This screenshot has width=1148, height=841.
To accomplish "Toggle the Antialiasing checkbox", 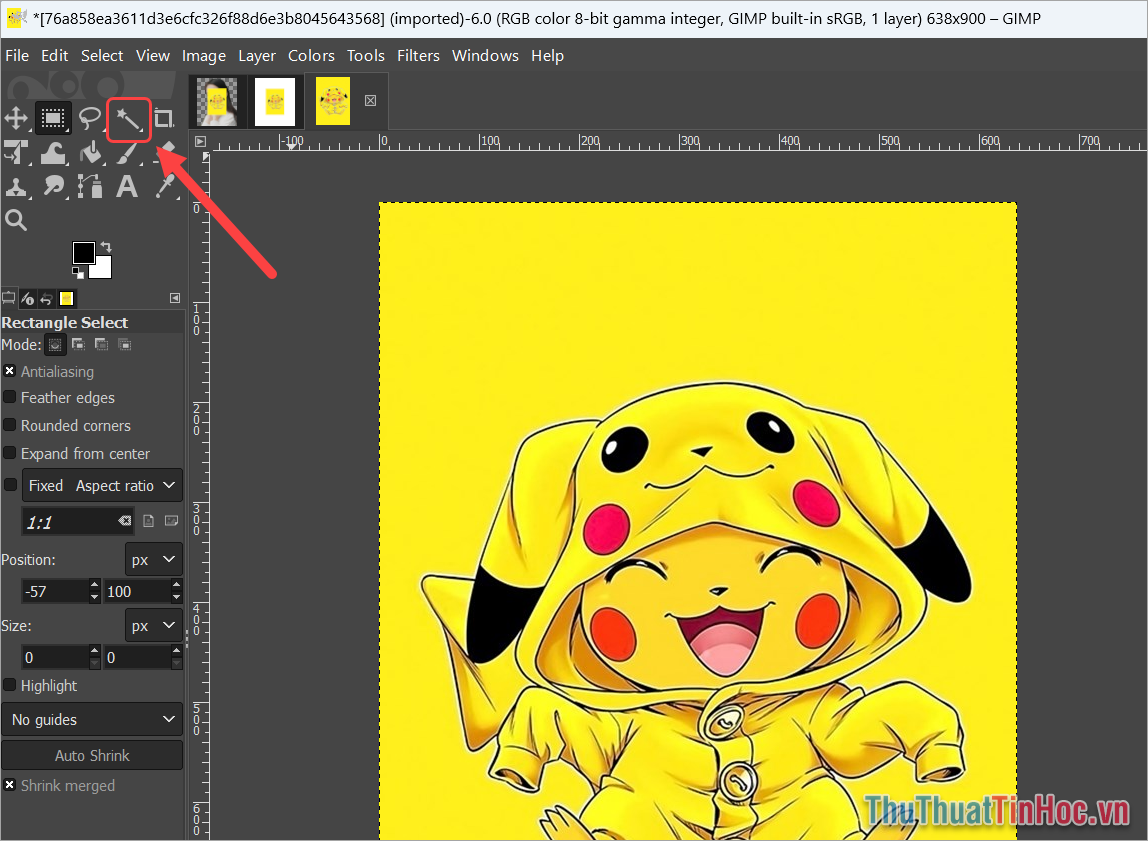I will (x=10, y=371).
